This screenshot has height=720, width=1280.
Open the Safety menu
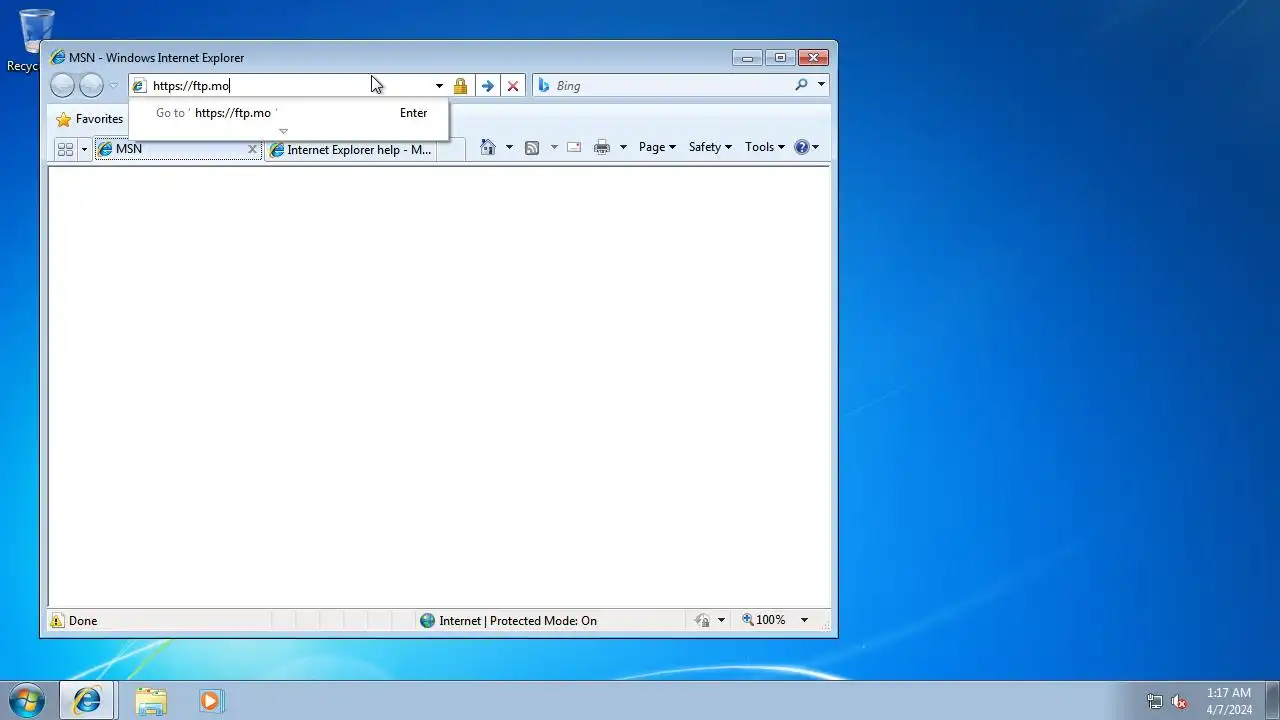point(710,147)
